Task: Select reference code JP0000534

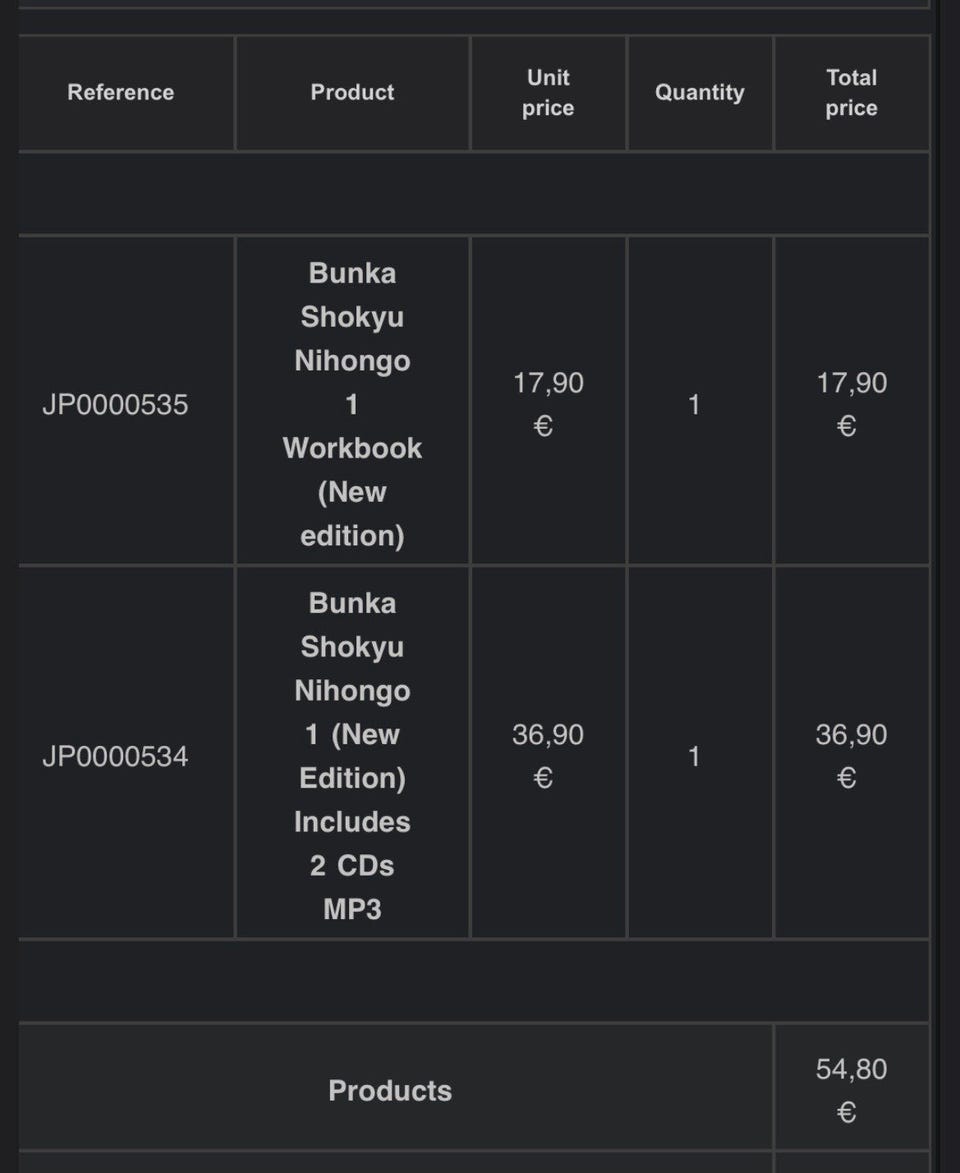Action: click(115, 756)
